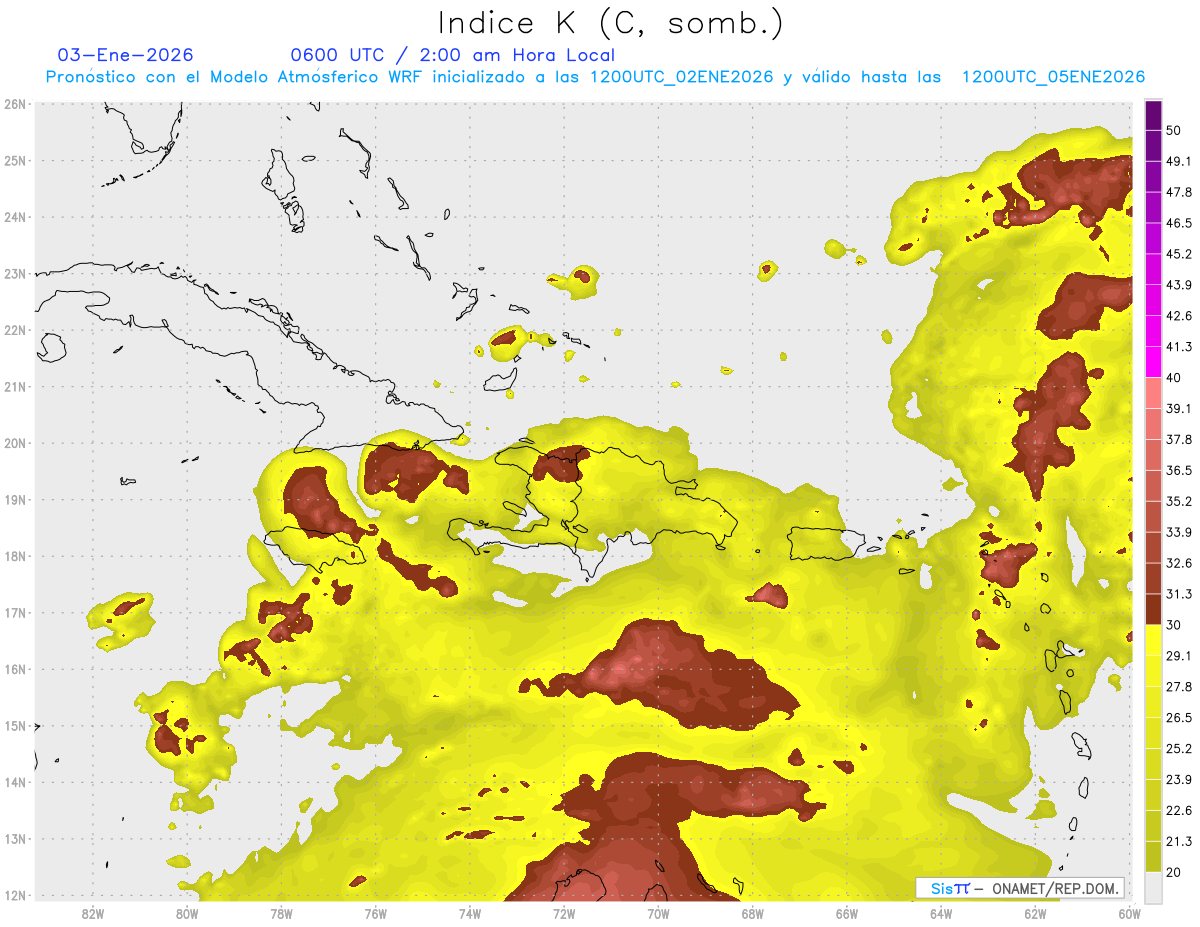Click the 76W longitude label

coord(375,913)
